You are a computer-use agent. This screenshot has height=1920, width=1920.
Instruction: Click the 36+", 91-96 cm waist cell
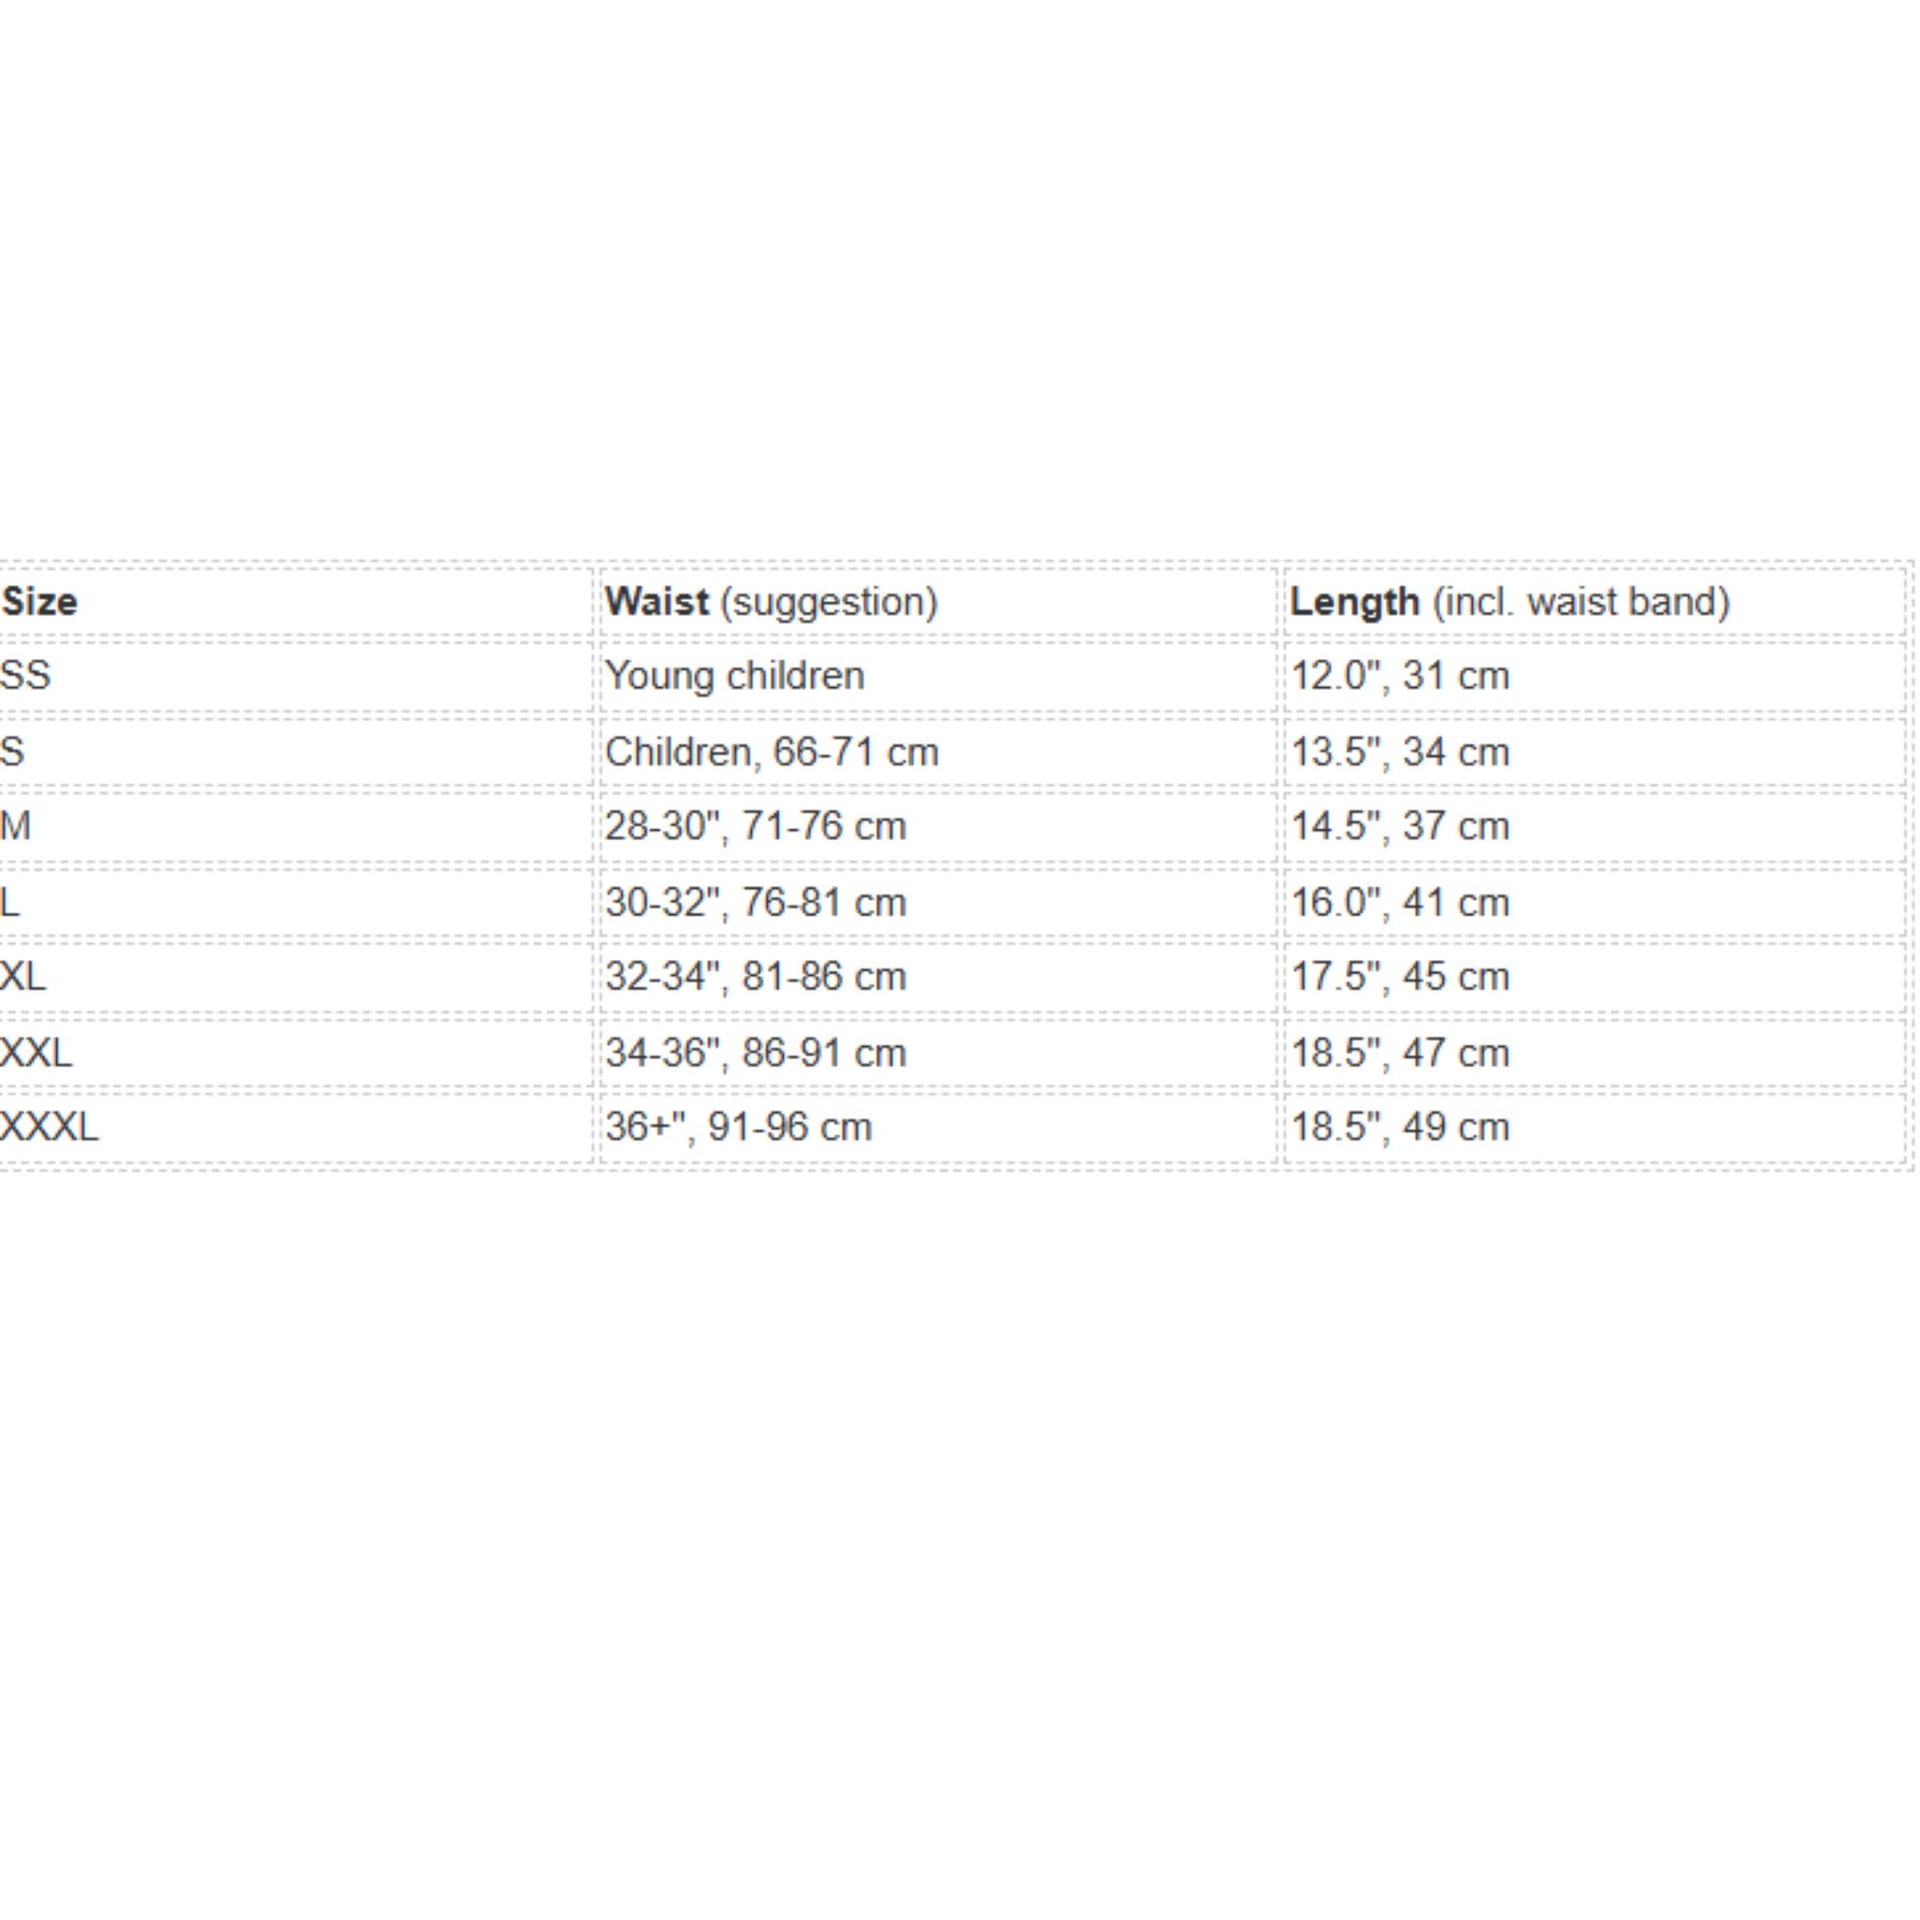(x=738, y=1127)
